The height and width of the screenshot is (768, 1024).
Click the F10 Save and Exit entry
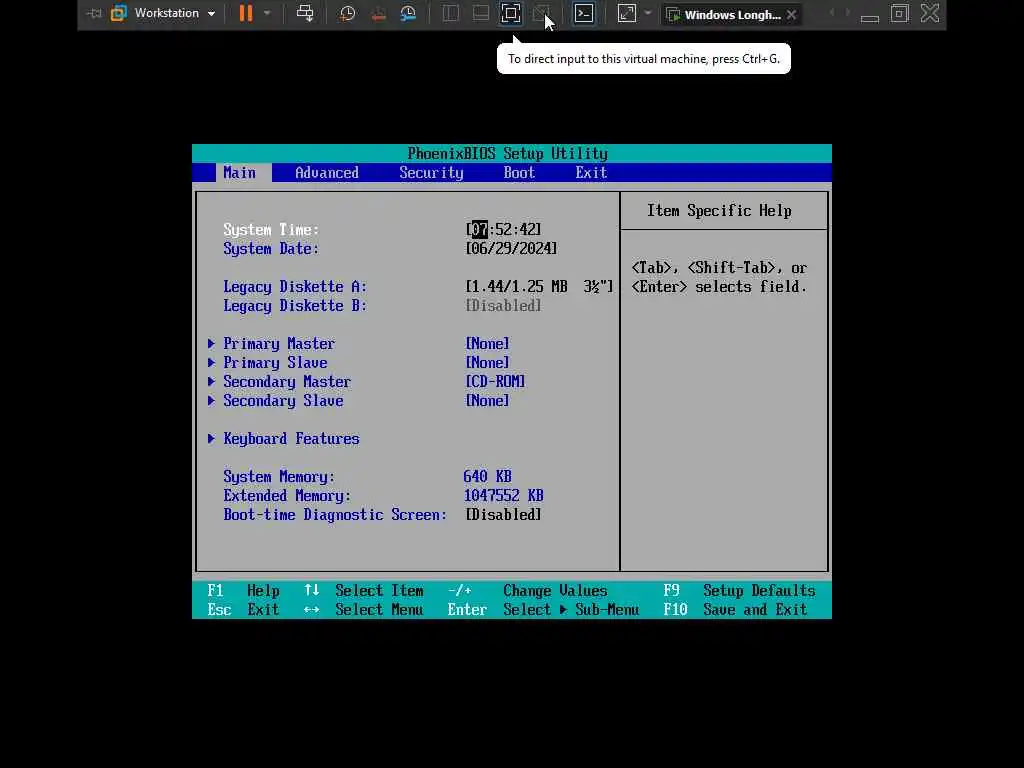[x=735, y=609]
